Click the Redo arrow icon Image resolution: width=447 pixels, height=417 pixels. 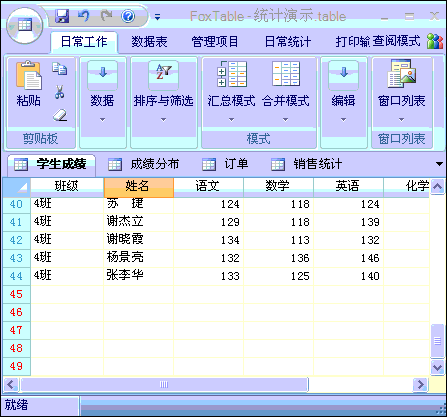(106, 16)
